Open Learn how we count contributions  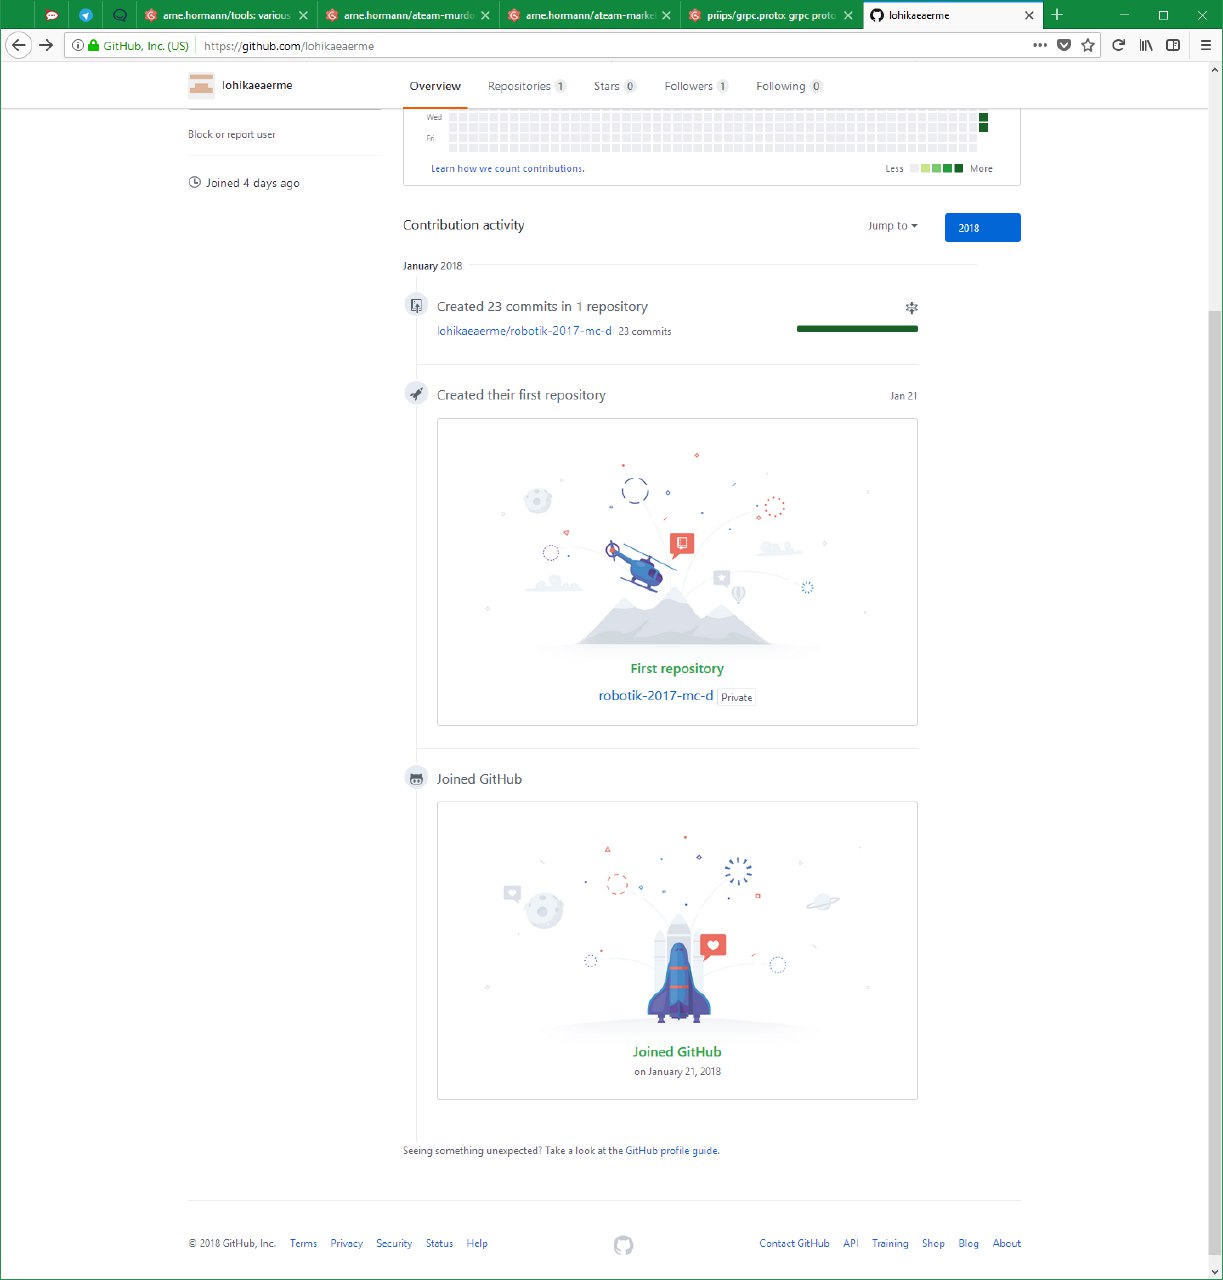(x=507, y=169)
